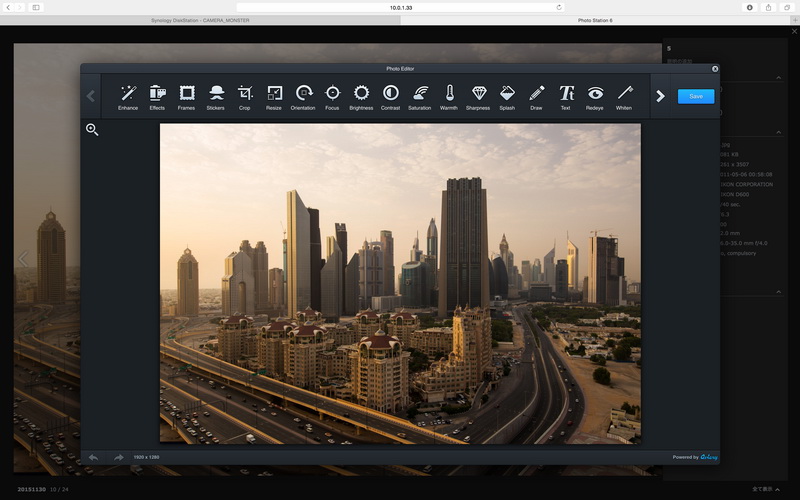This screenshot has height=500, width=800.
Task: Go to previous photo in Photo Station
Action: pyautogui.click(x=23, y=259)
